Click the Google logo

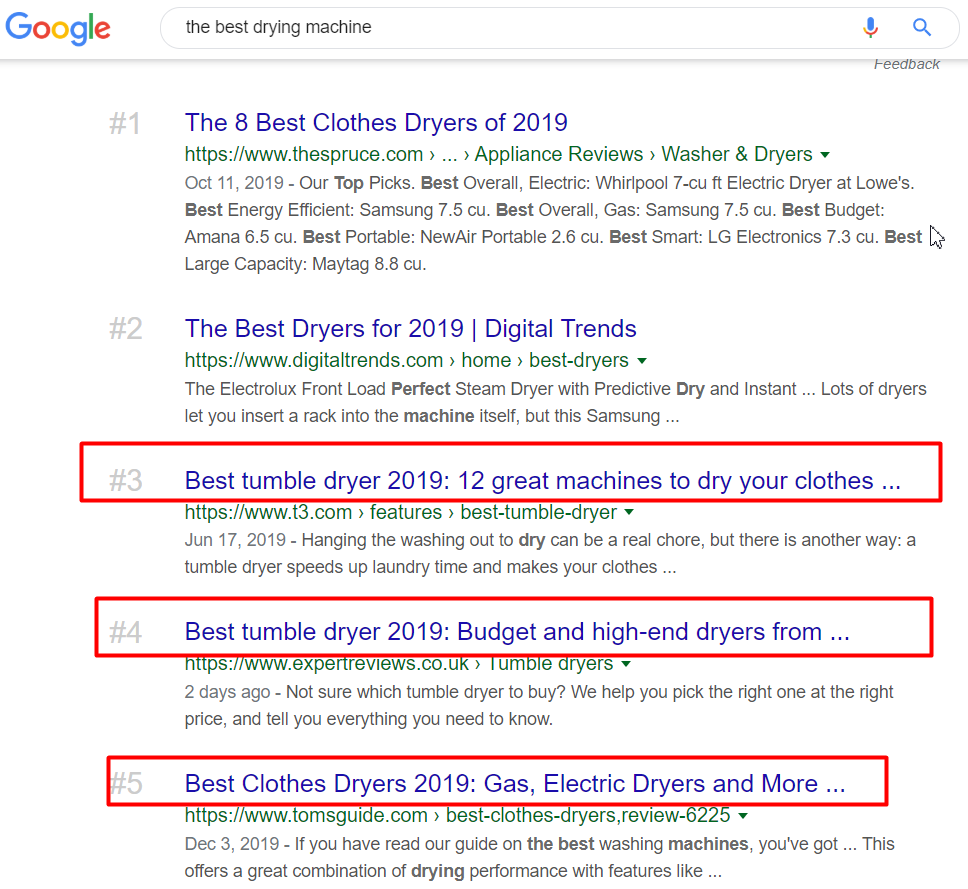58,28
